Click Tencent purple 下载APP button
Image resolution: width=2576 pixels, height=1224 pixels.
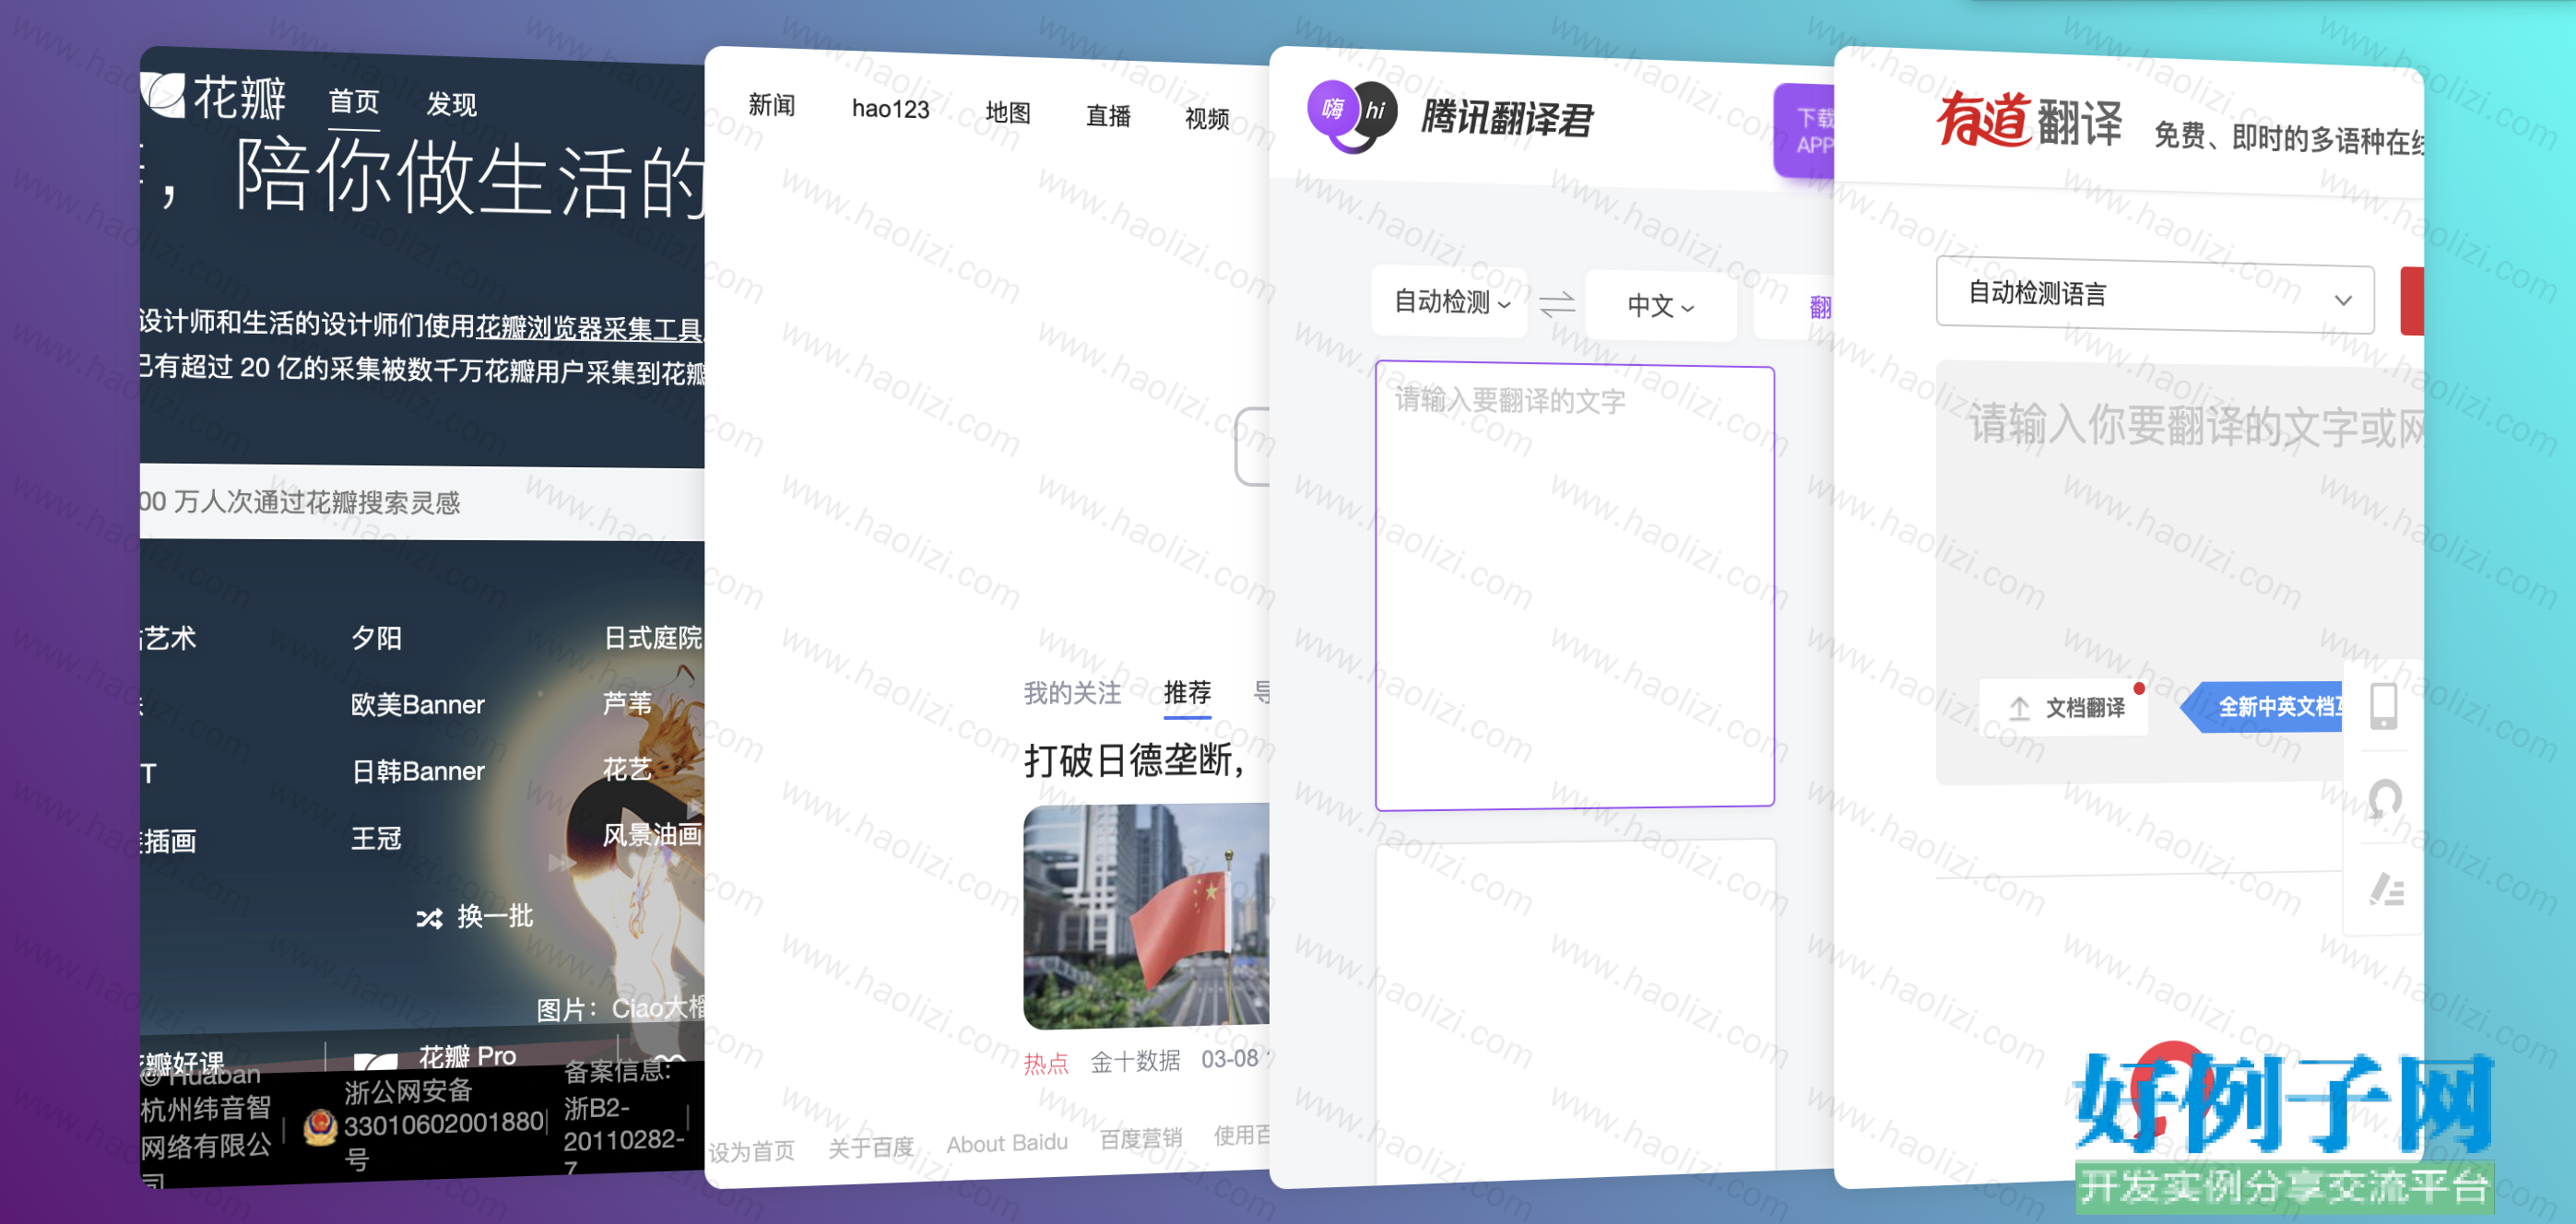coord(1806,131)
